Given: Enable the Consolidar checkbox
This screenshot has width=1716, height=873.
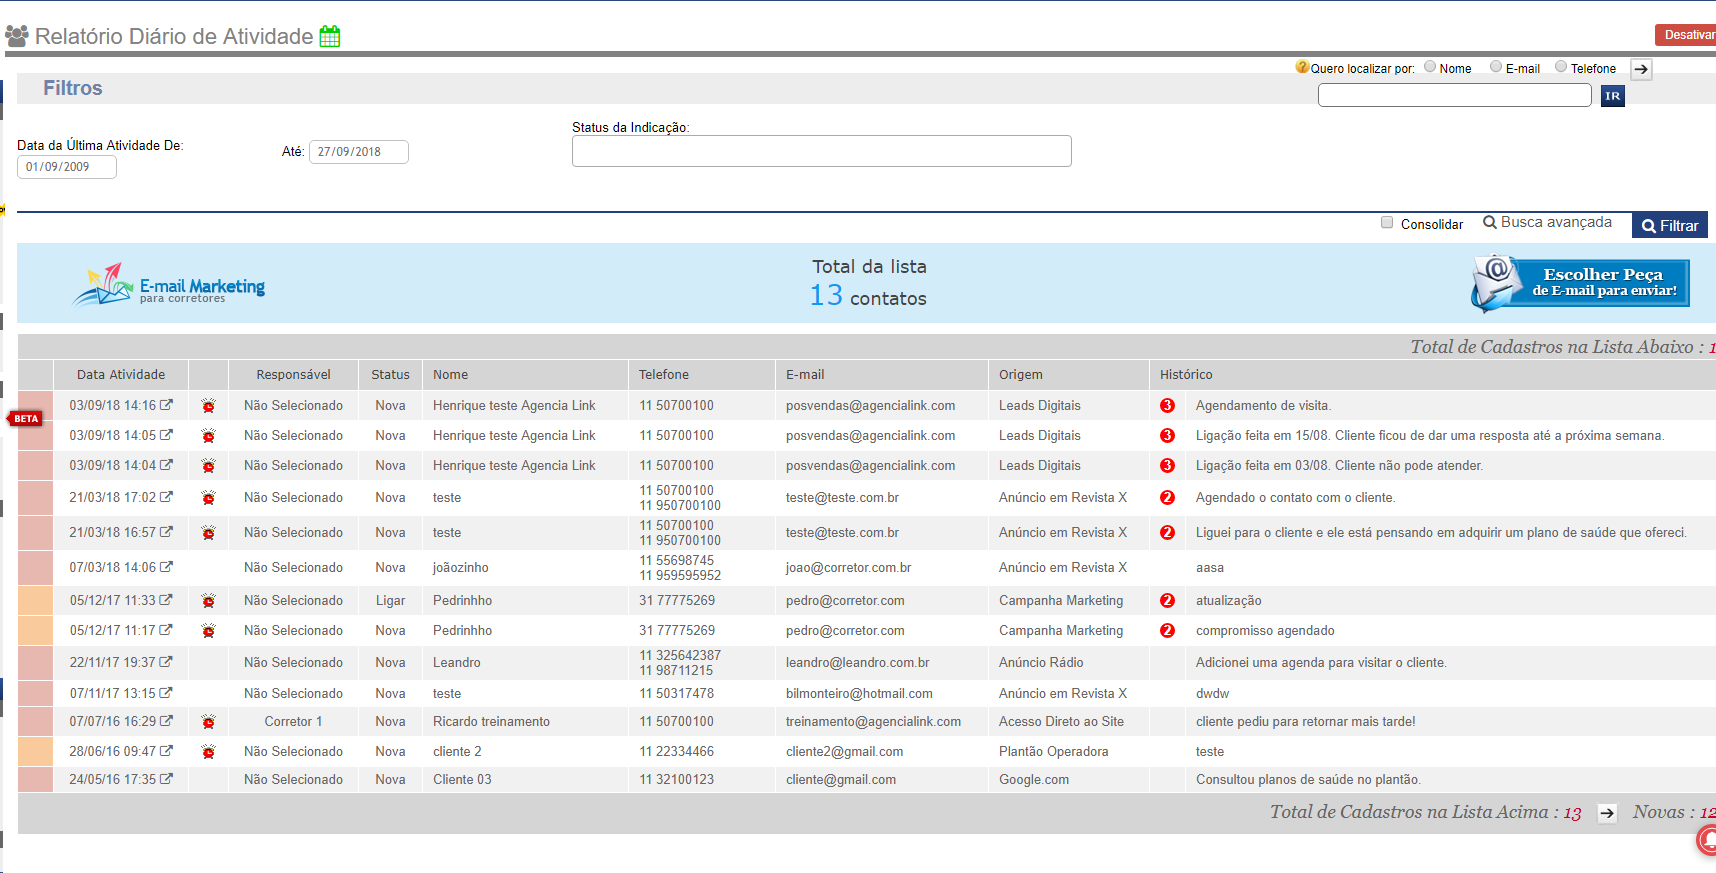Looking at the screenshot, I should coord(1387,223).
